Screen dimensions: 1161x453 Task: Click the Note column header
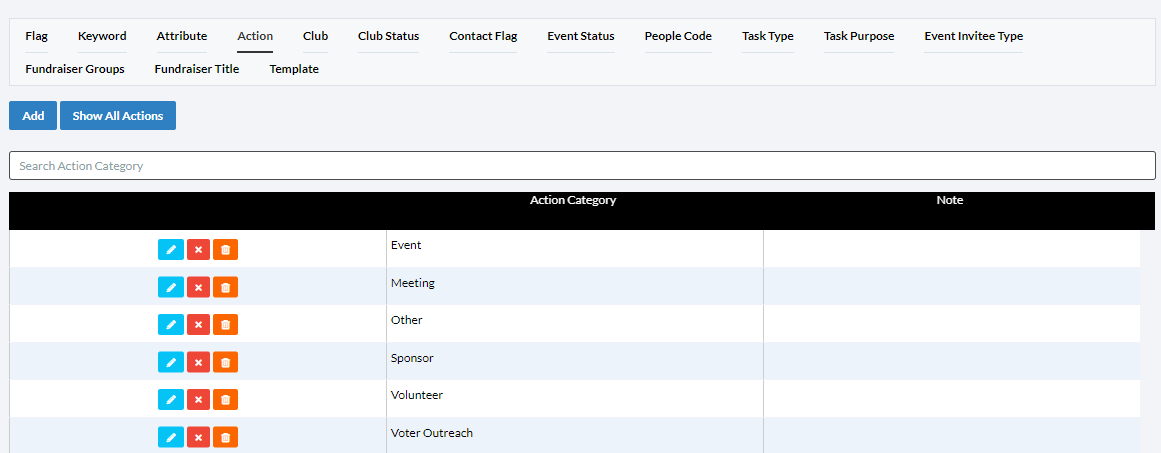pyautogui.click(x=950, y=201)
